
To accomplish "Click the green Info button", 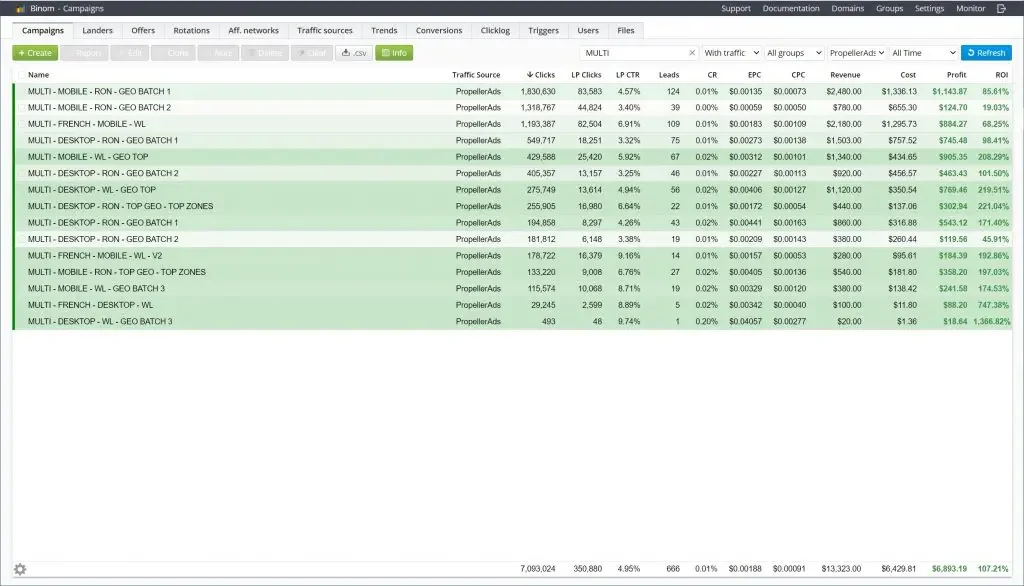I will pyautogui.click(x=394, y=53).
